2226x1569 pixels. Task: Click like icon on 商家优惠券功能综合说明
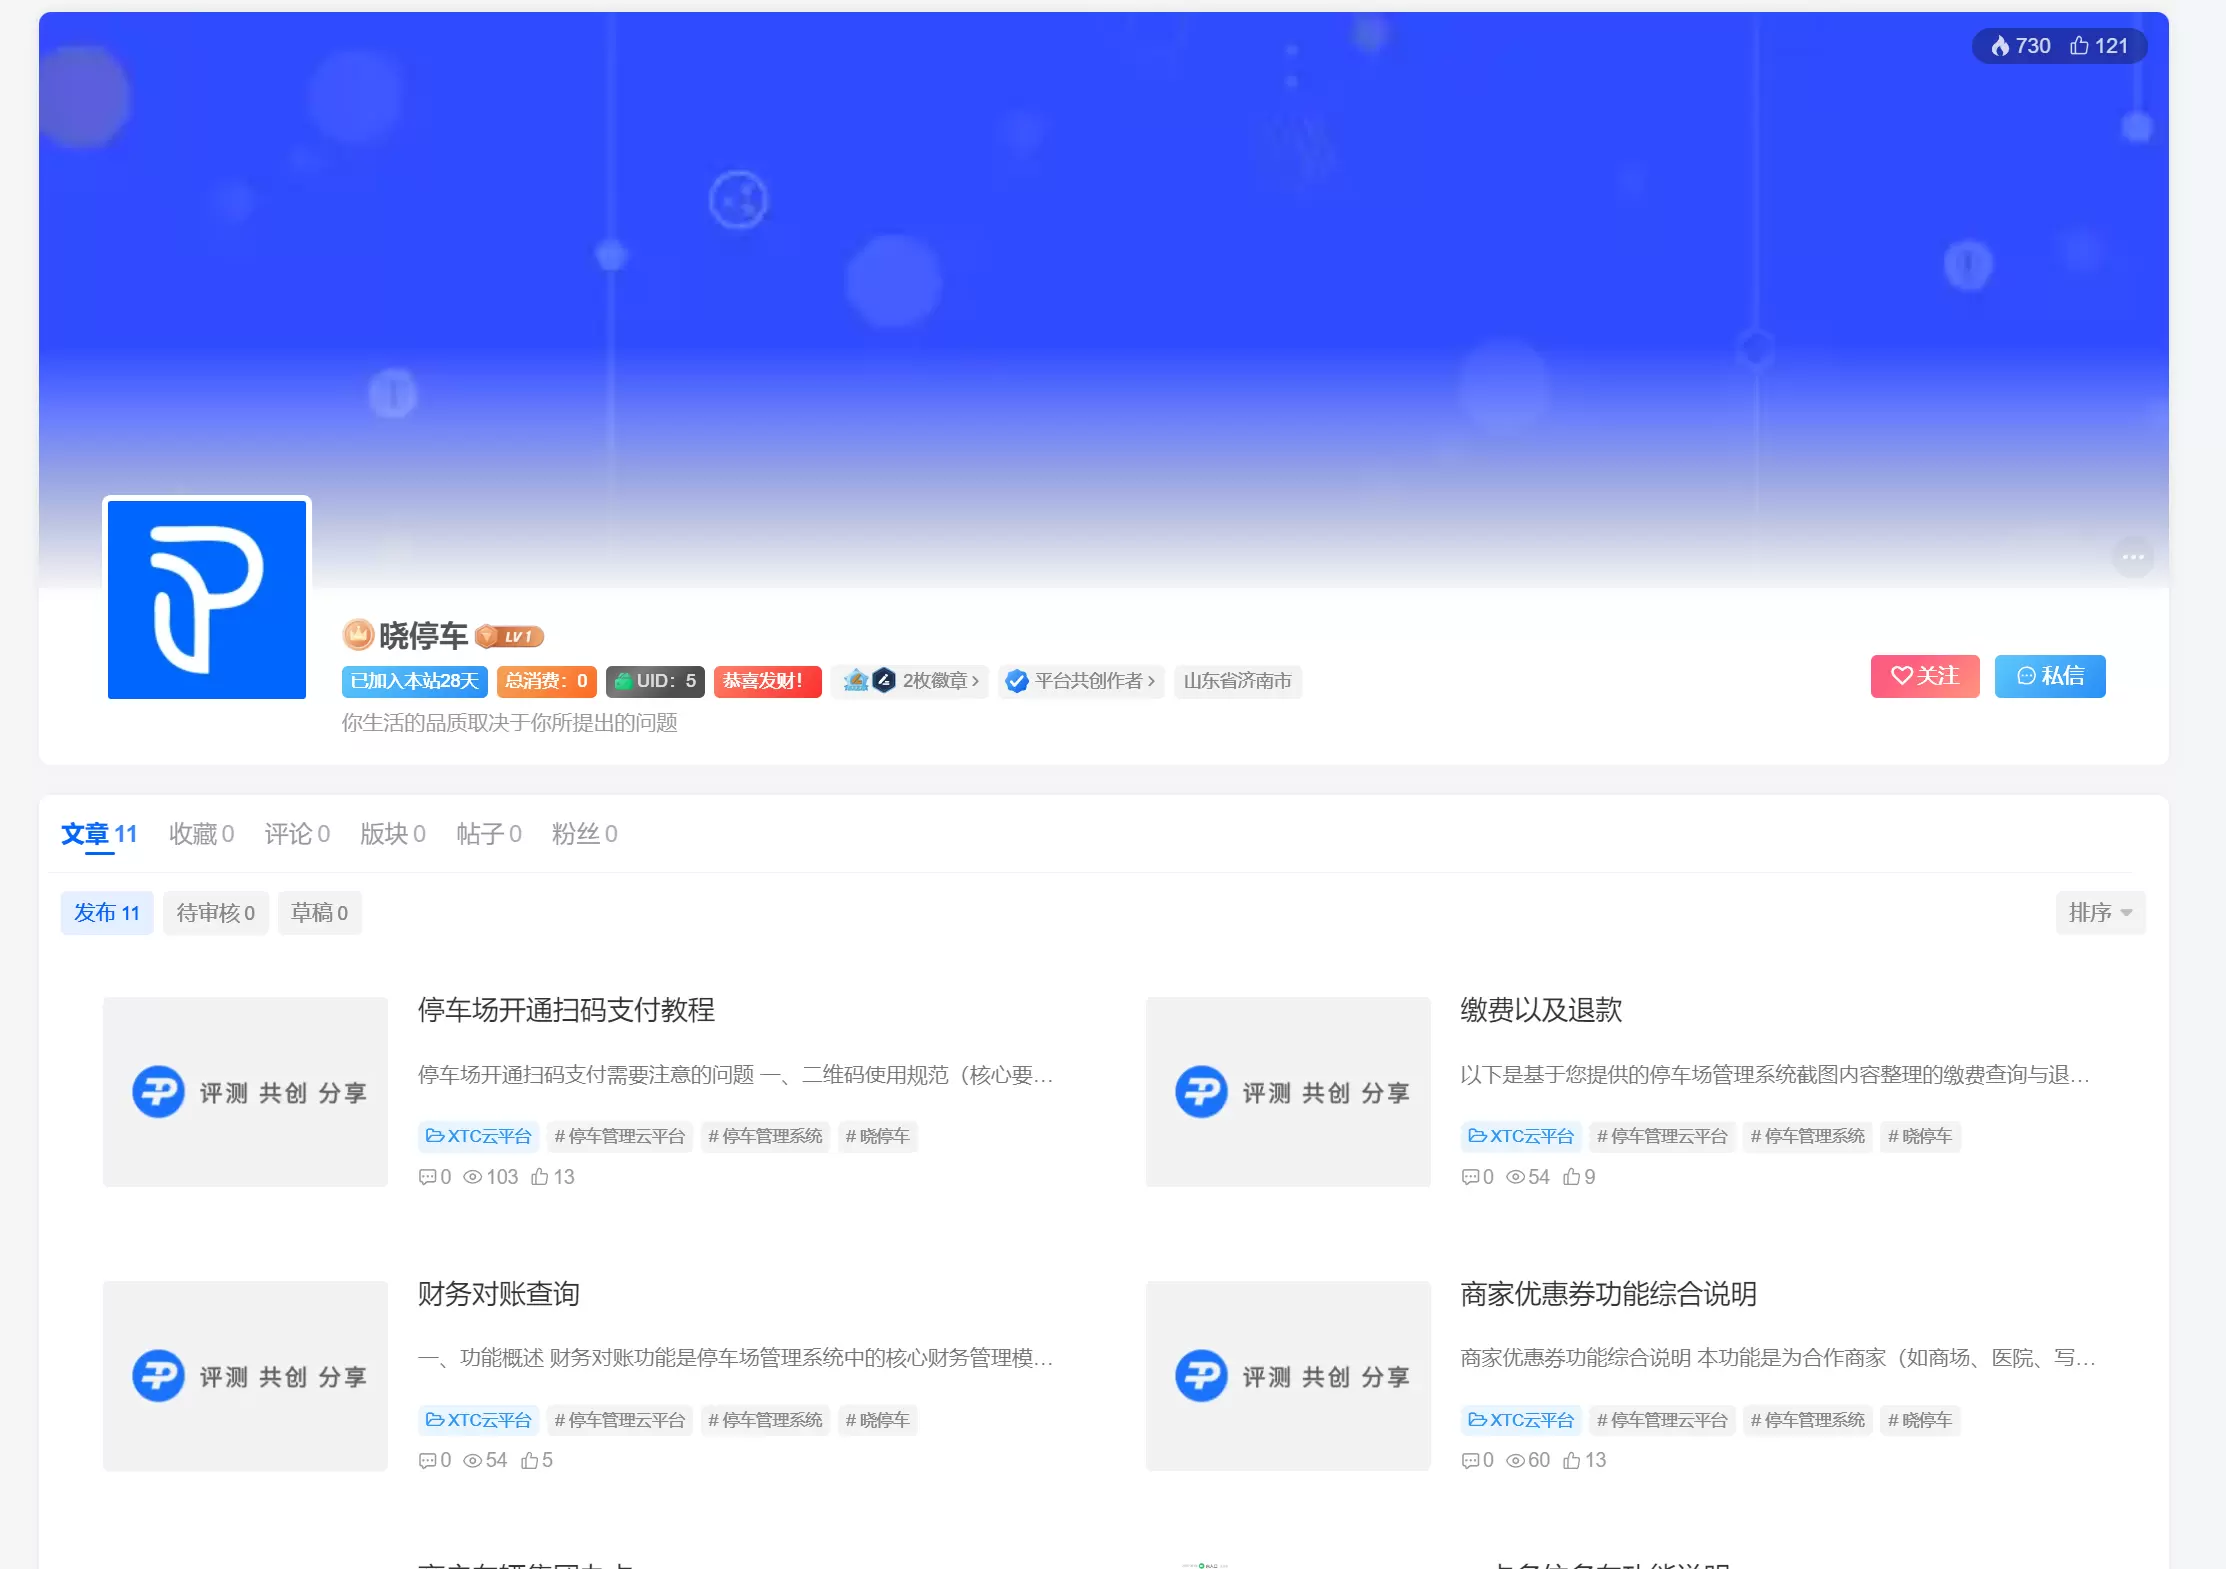(1572, 1460)
